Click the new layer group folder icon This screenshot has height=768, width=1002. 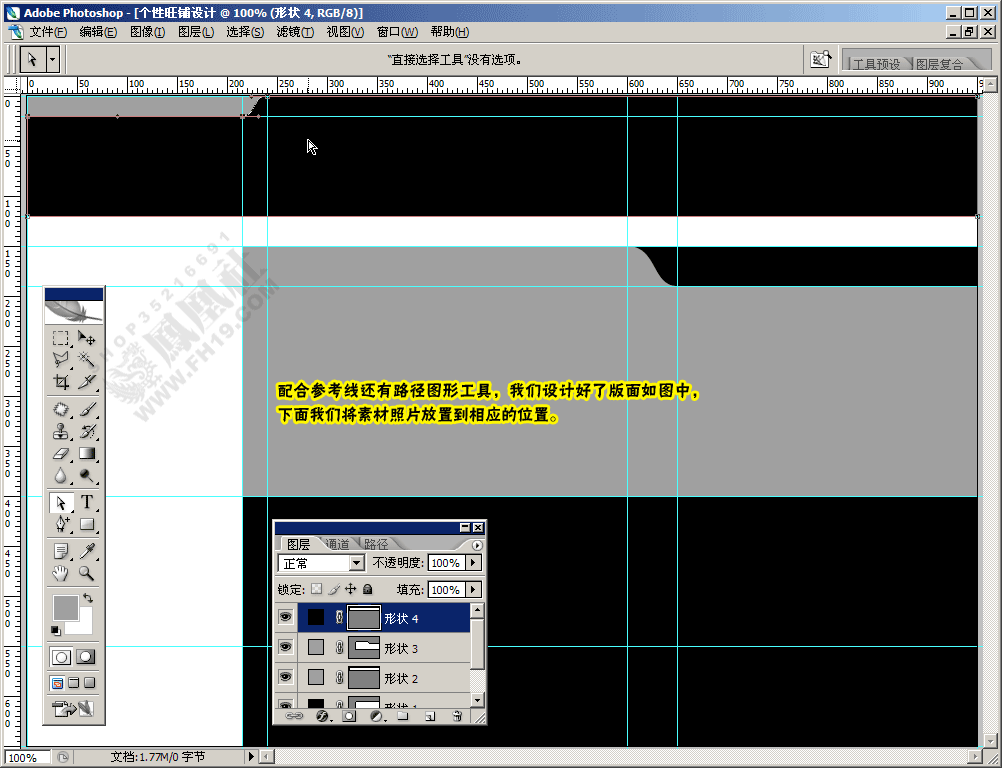(x=403, y=716)
